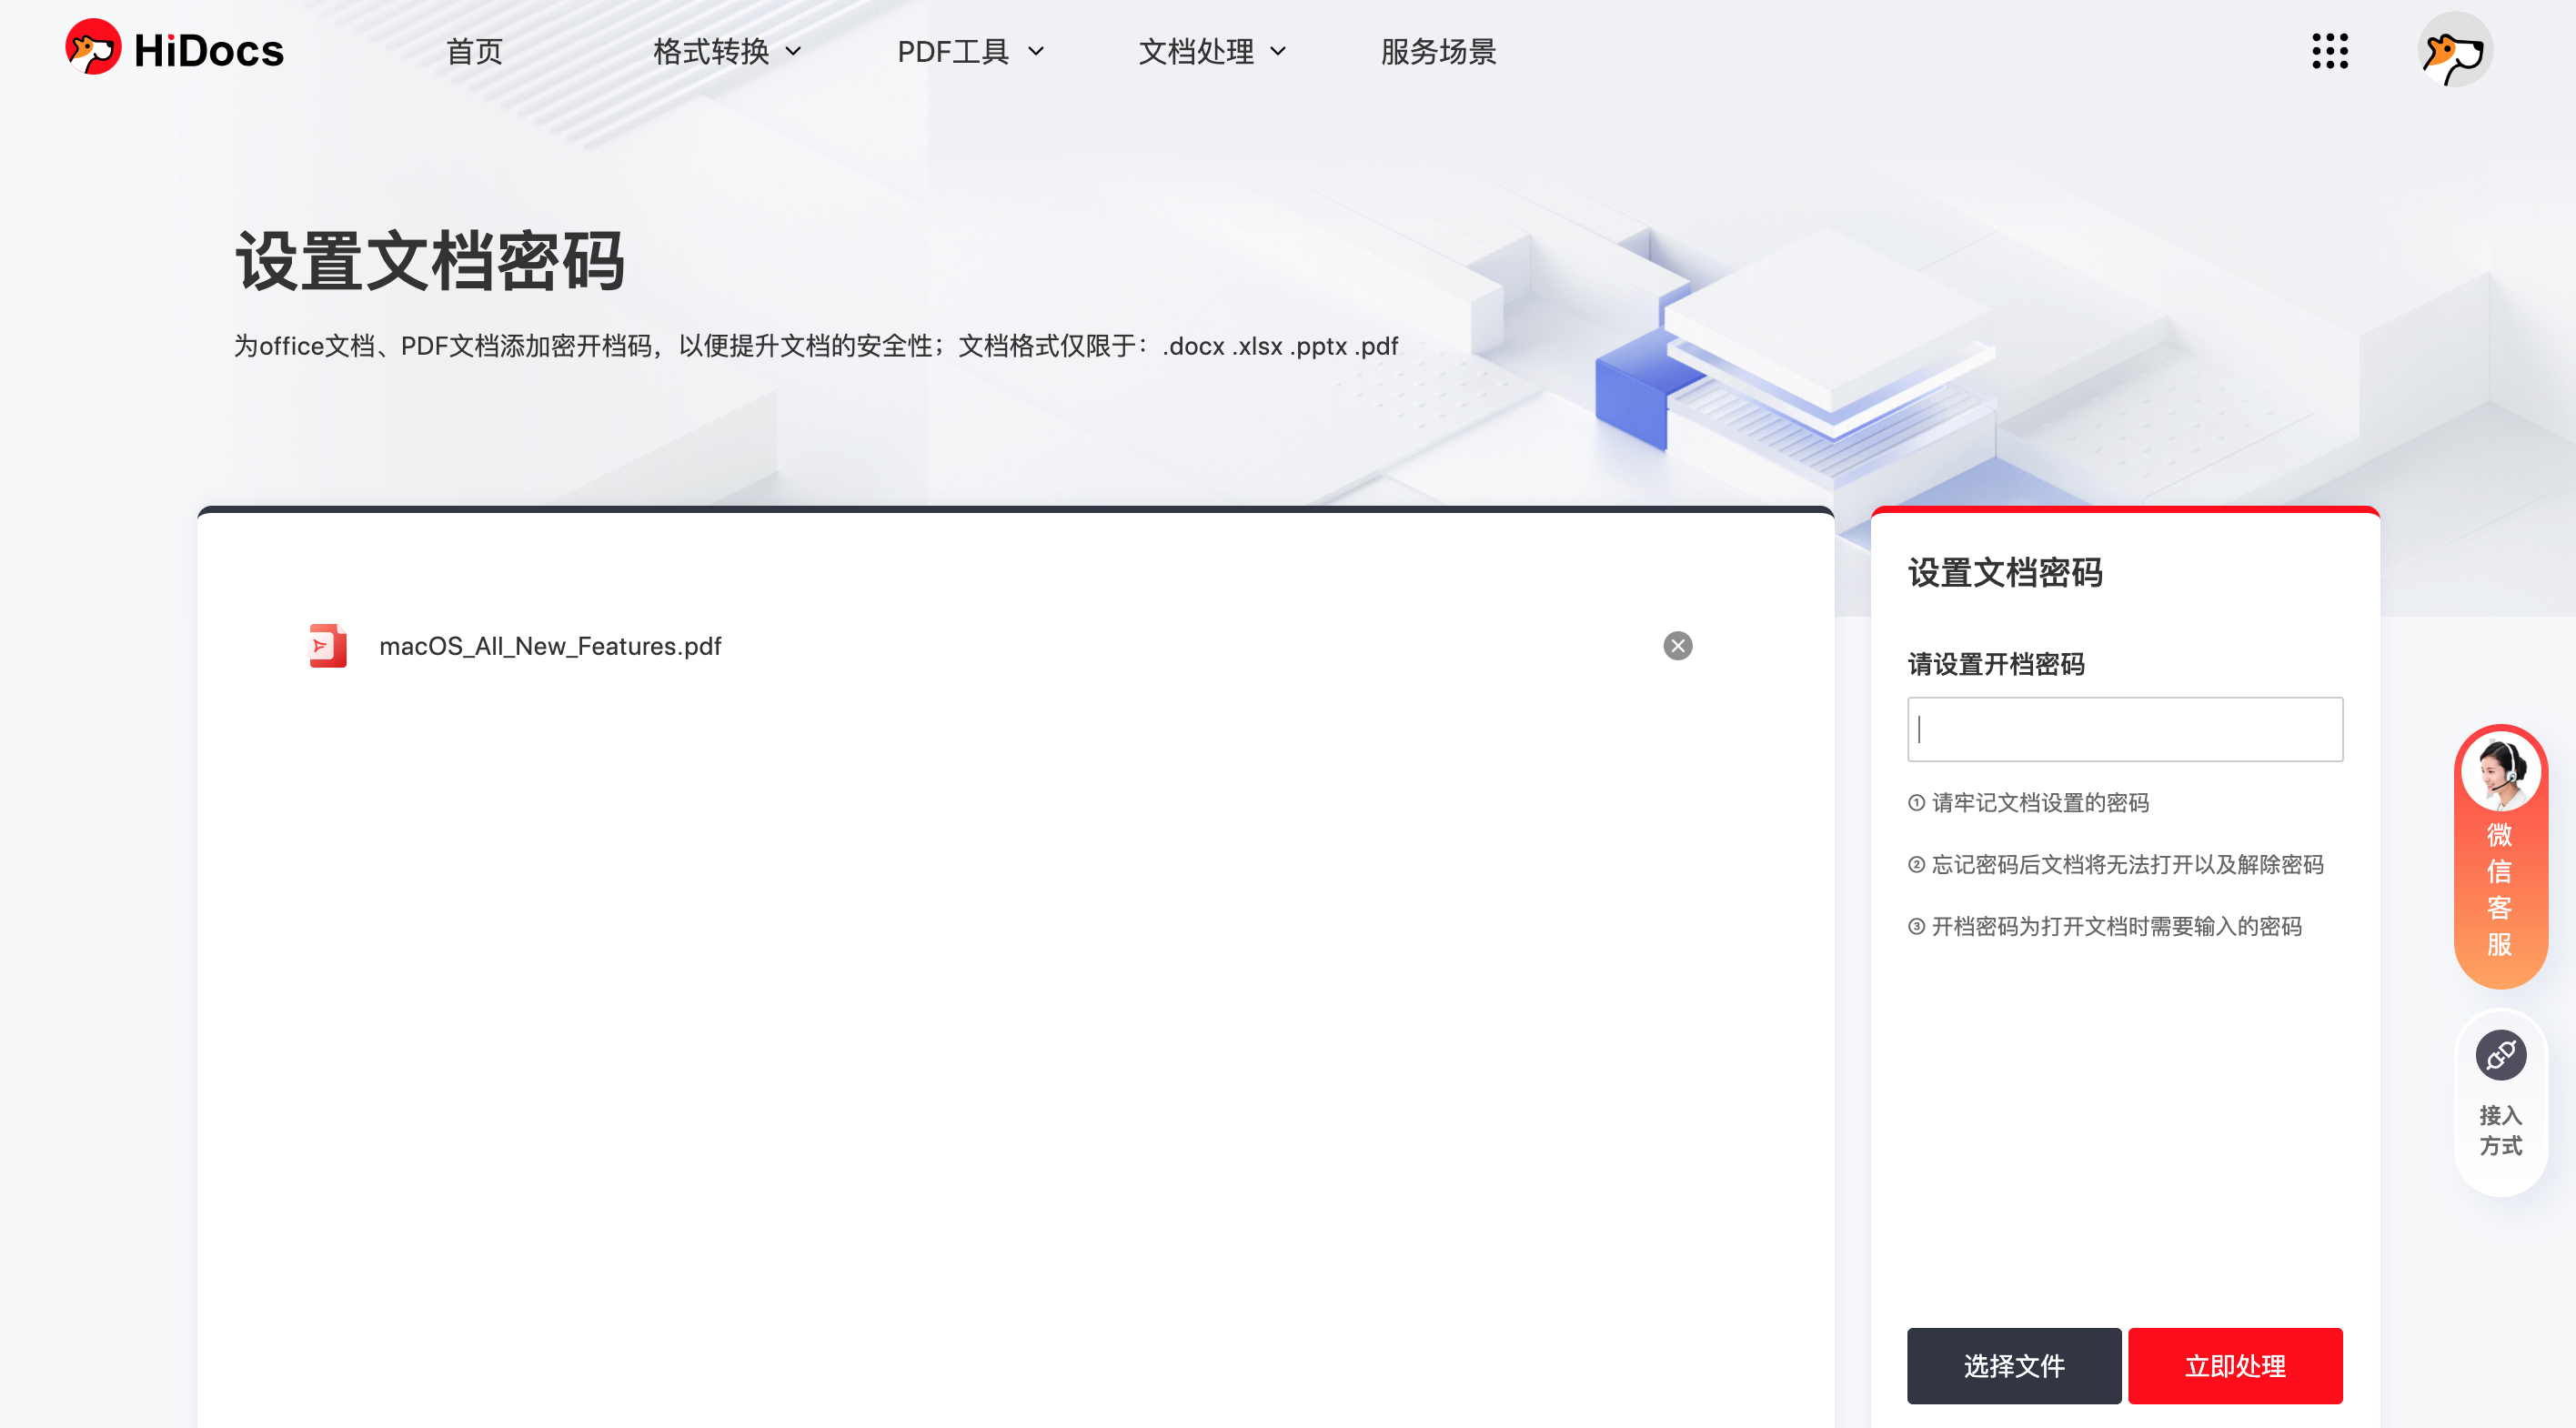Select the macOS_All_New_Features.pdf file name

pos(550,646)
